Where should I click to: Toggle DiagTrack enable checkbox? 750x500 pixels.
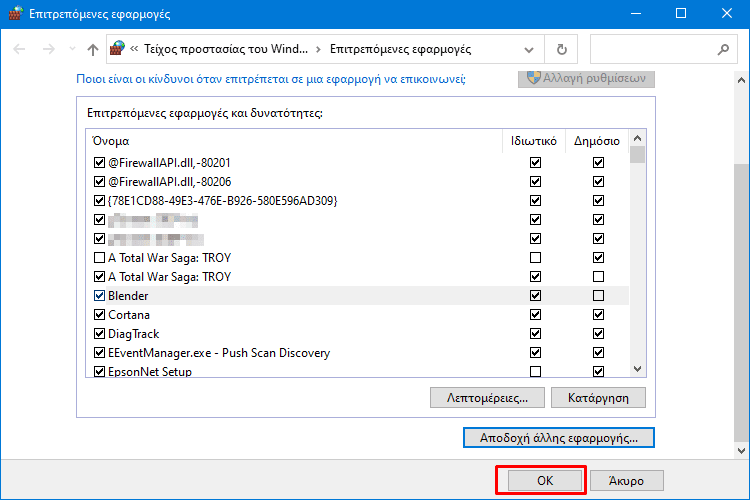click(99, 333)
